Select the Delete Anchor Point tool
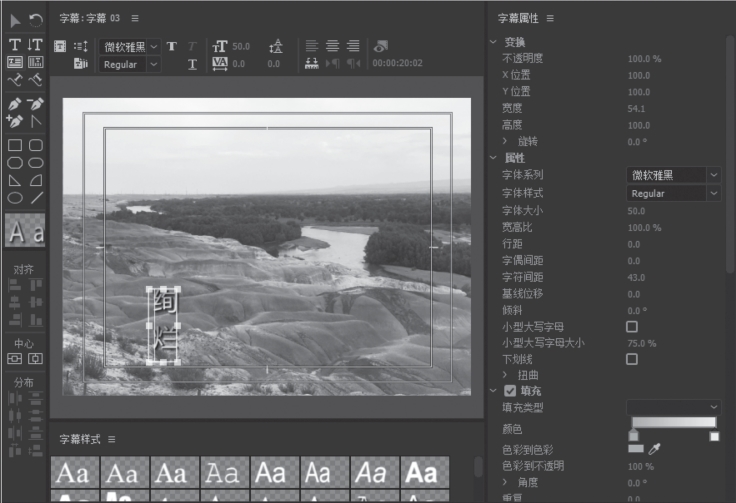The width and height of the screenshot is (736, 503). point(35,104)
